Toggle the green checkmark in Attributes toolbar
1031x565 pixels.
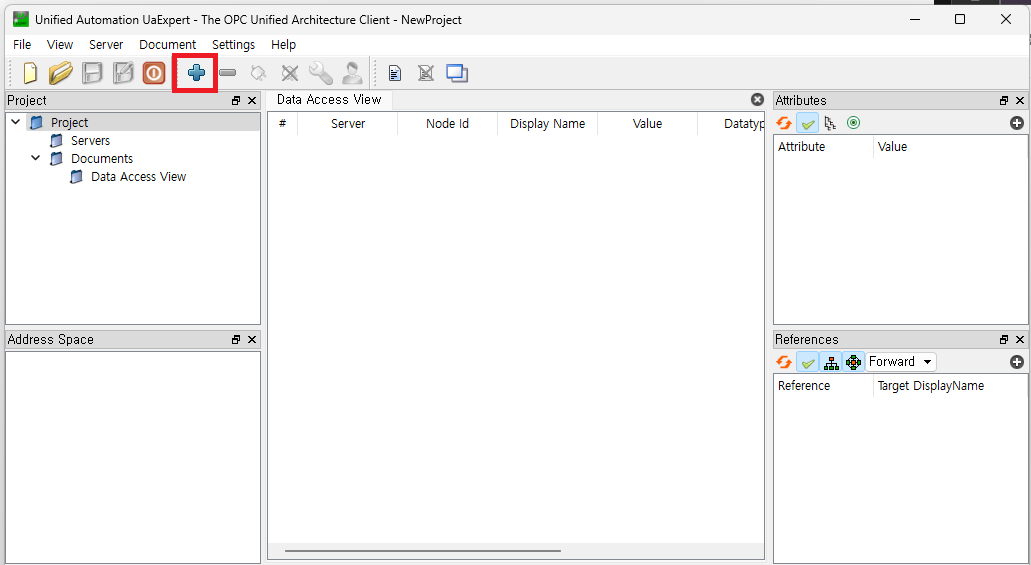point(807,123)
